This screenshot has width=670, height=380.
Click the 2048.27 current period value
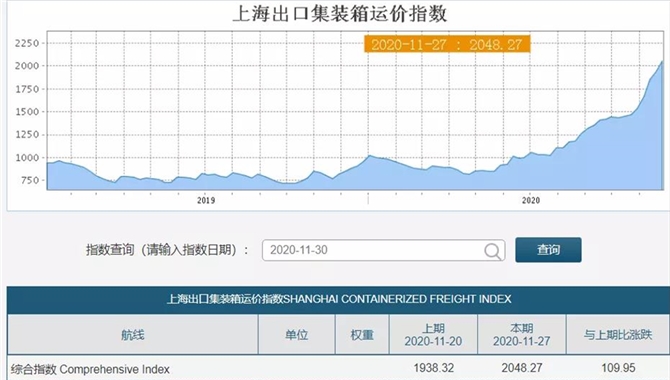[x=522, y=368]
